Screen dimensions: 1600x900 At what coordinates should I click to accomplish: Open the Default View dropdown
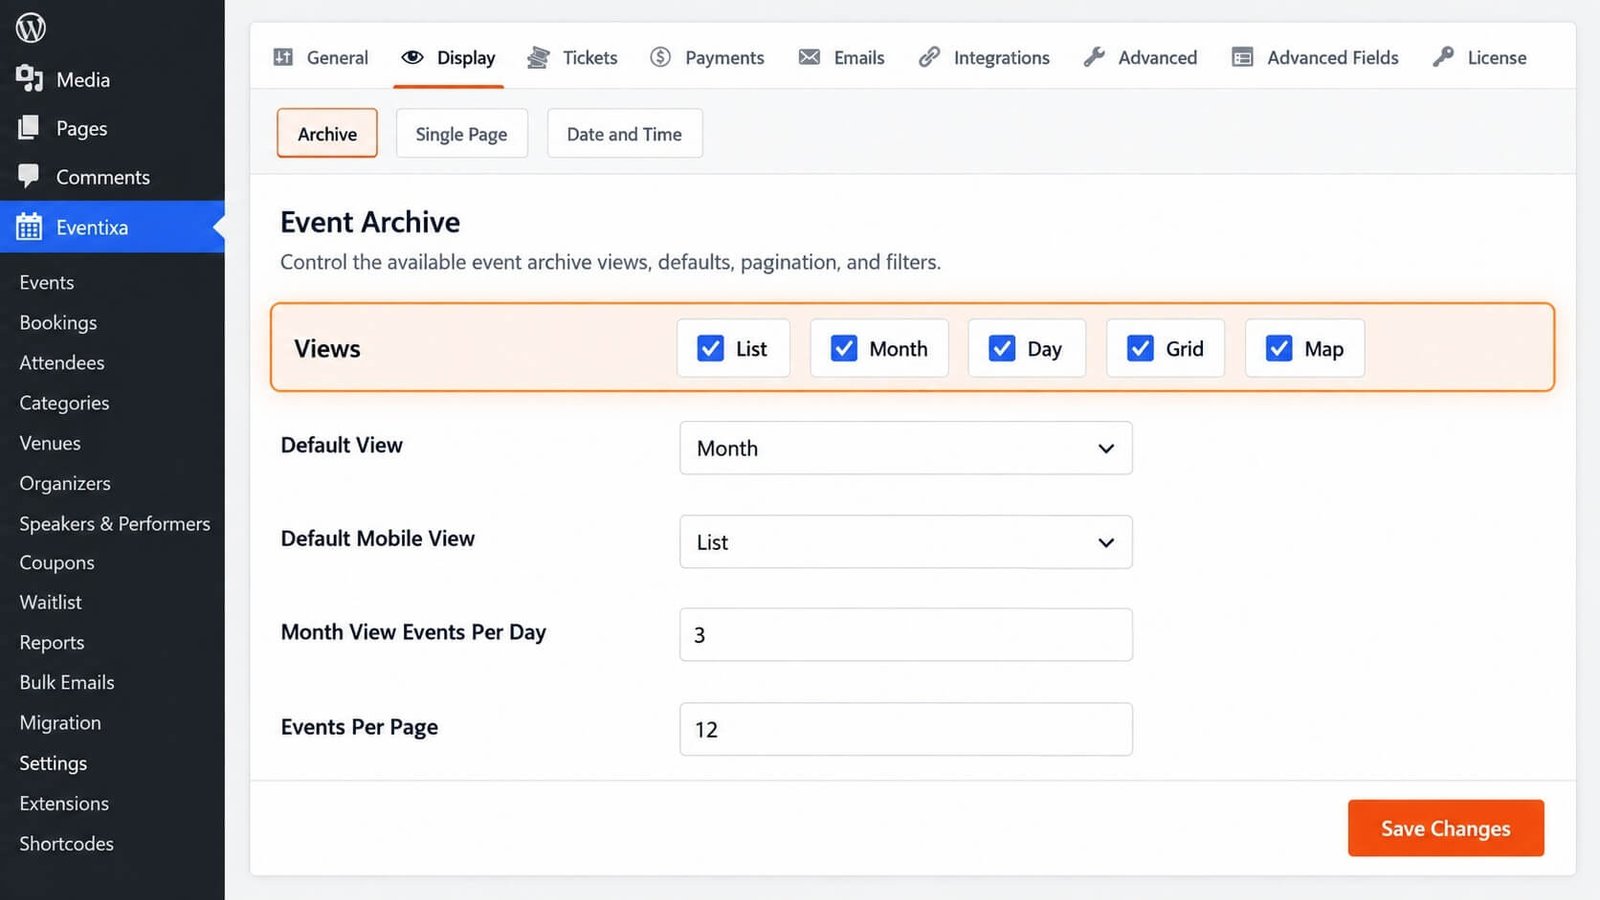[906, 448]
